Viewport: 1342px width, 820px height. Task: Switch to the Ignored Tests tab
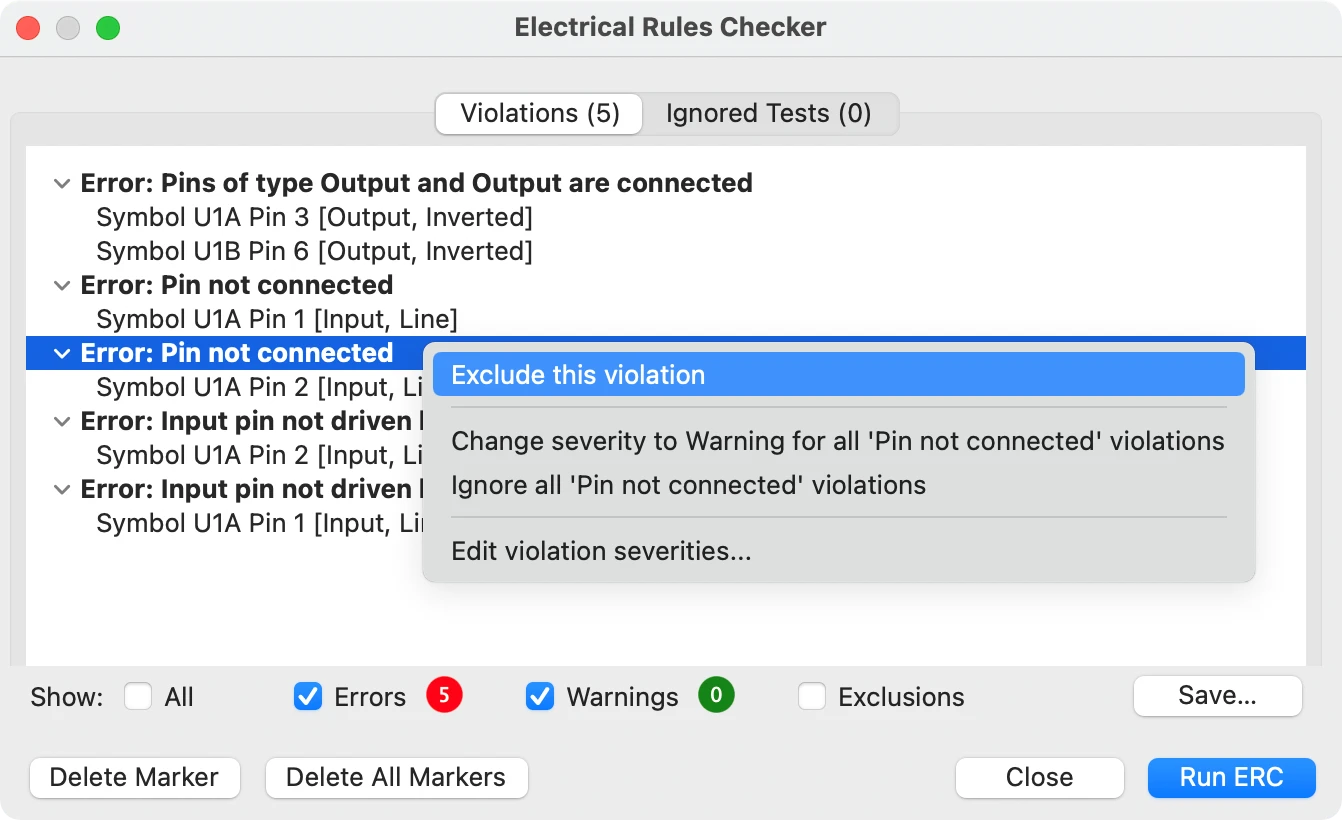[x=768, y=114]
